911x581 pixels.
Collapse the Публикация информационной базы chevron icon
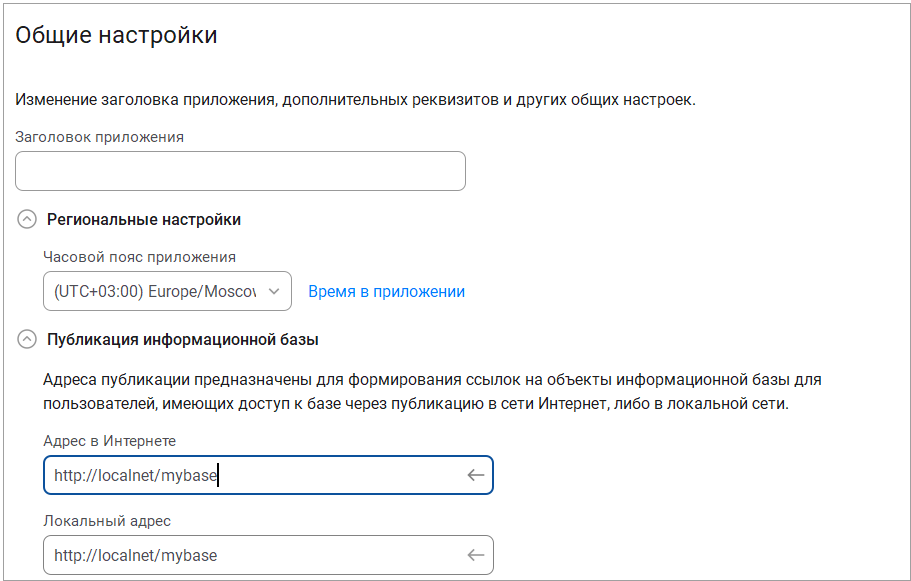point(27,339)
